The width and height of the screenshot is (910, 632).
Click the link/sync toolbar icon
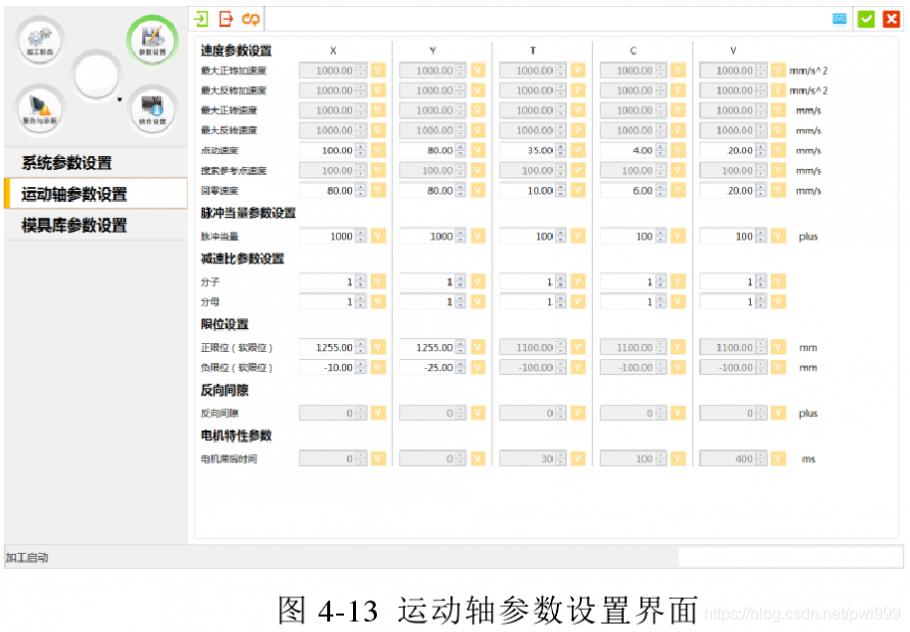tap(251, 18)
